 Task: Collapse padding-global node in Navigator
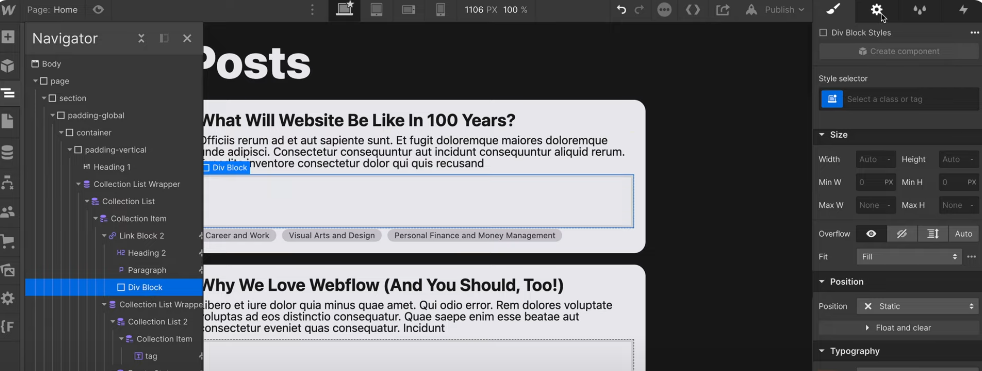(53, 116)
